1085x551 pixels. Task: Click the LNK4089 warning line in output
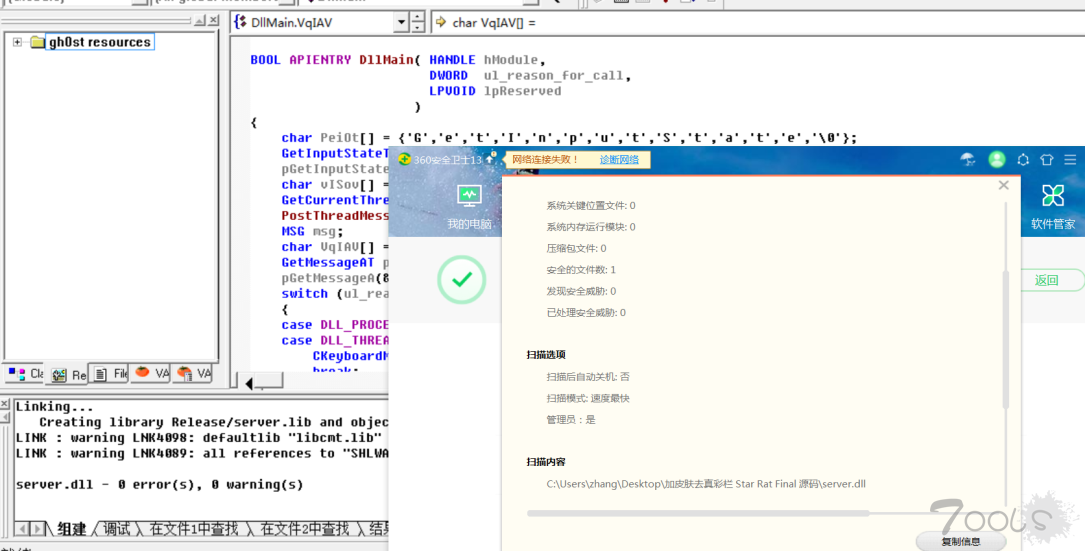coord(201,453)
